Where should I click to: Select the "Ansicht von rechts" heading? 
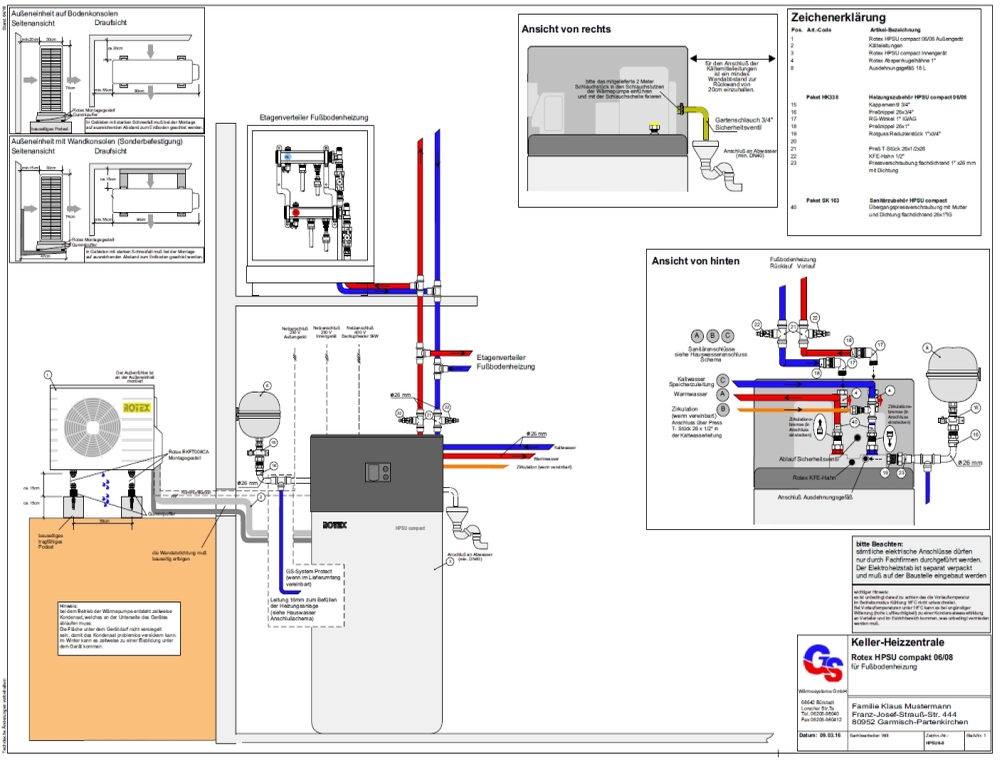tap(566, 29)
